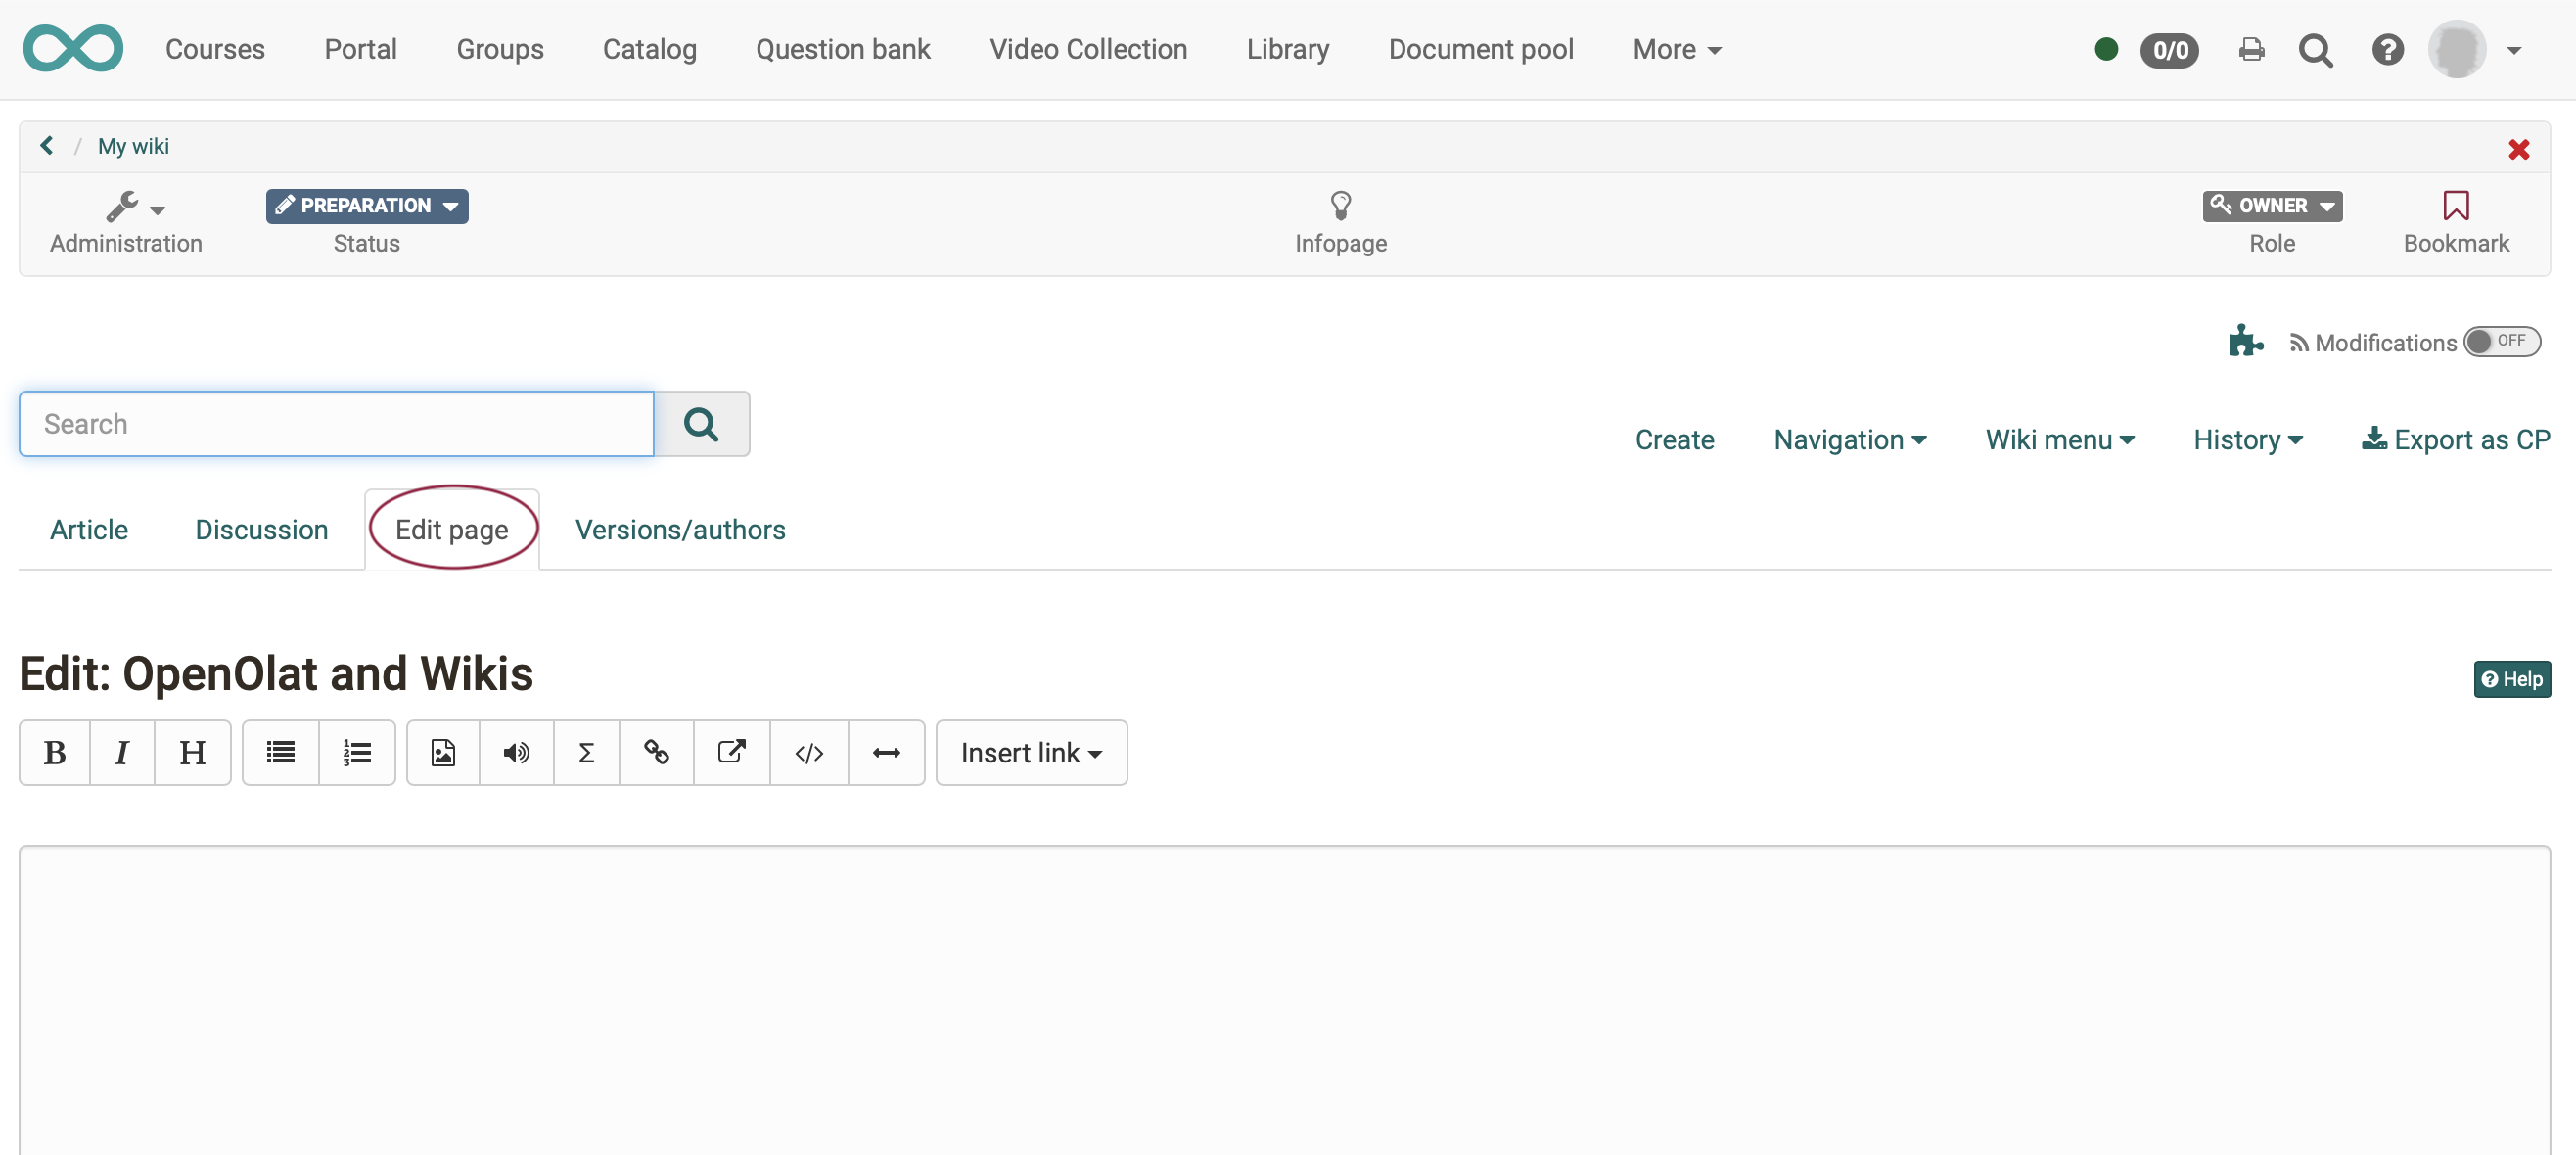This screenshot has height=1155, width=2576.
Task: Click the Bold formatting button
Action: pyautogui.click(x=55, y=752)
